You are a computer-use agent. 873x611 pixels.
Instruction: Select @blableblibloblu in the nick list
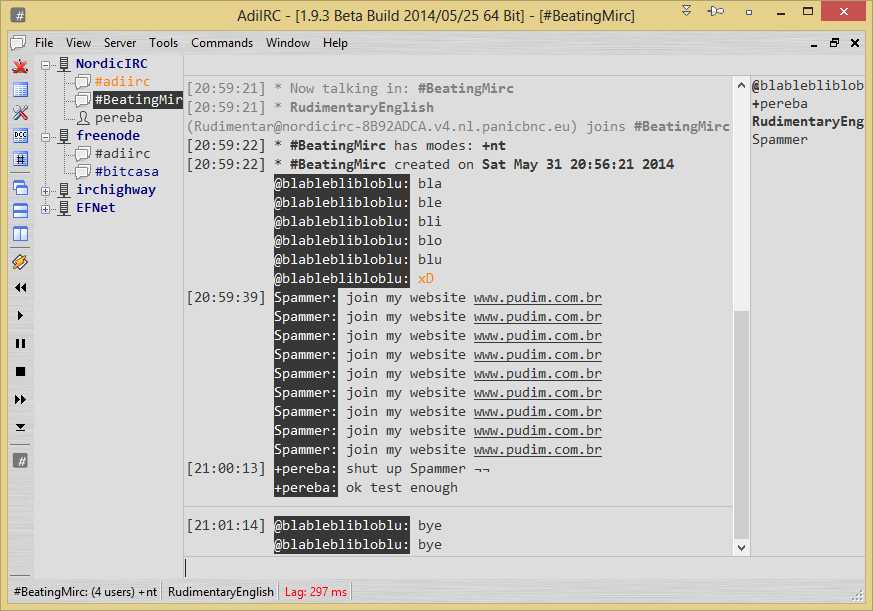coord(807,85)
